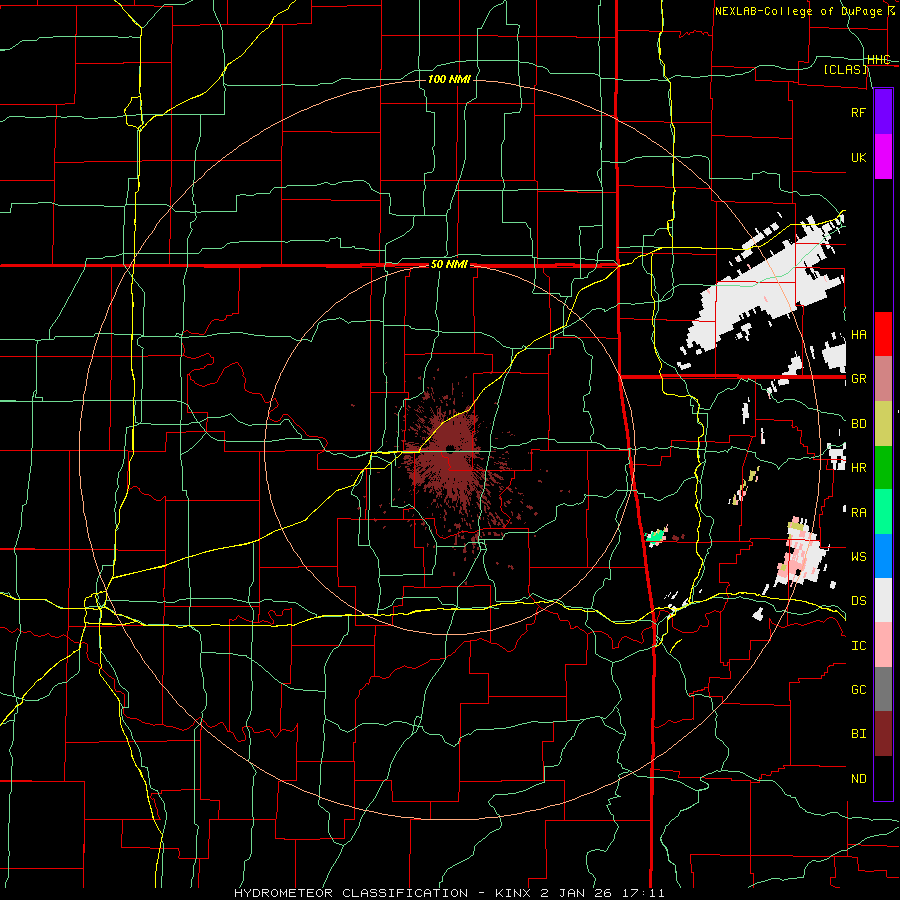This screenshot has height=900, width=900.
Task: Select the red HA hail legend swatch
Action: click(x=883, y=334)
